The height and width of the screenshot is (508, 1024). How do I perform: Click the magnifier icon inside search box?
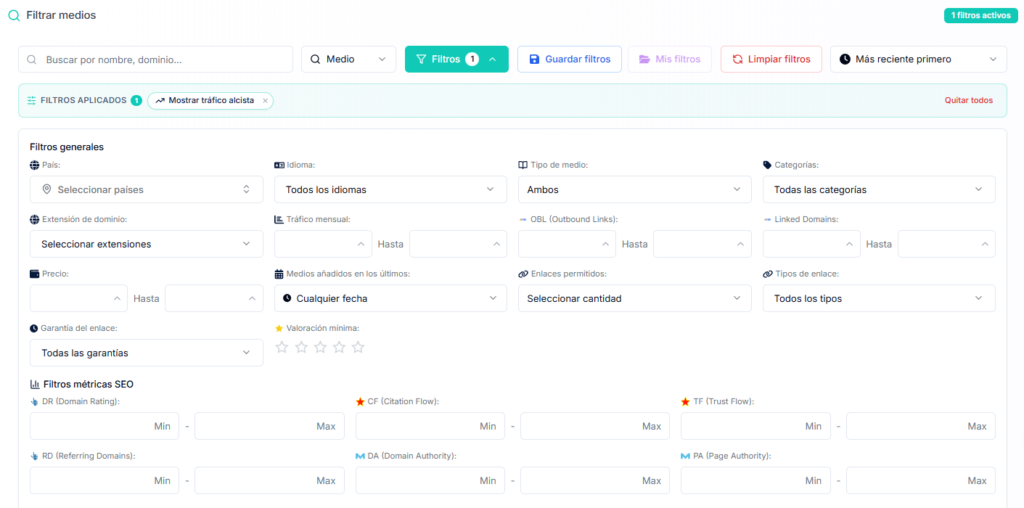[31, 59]
